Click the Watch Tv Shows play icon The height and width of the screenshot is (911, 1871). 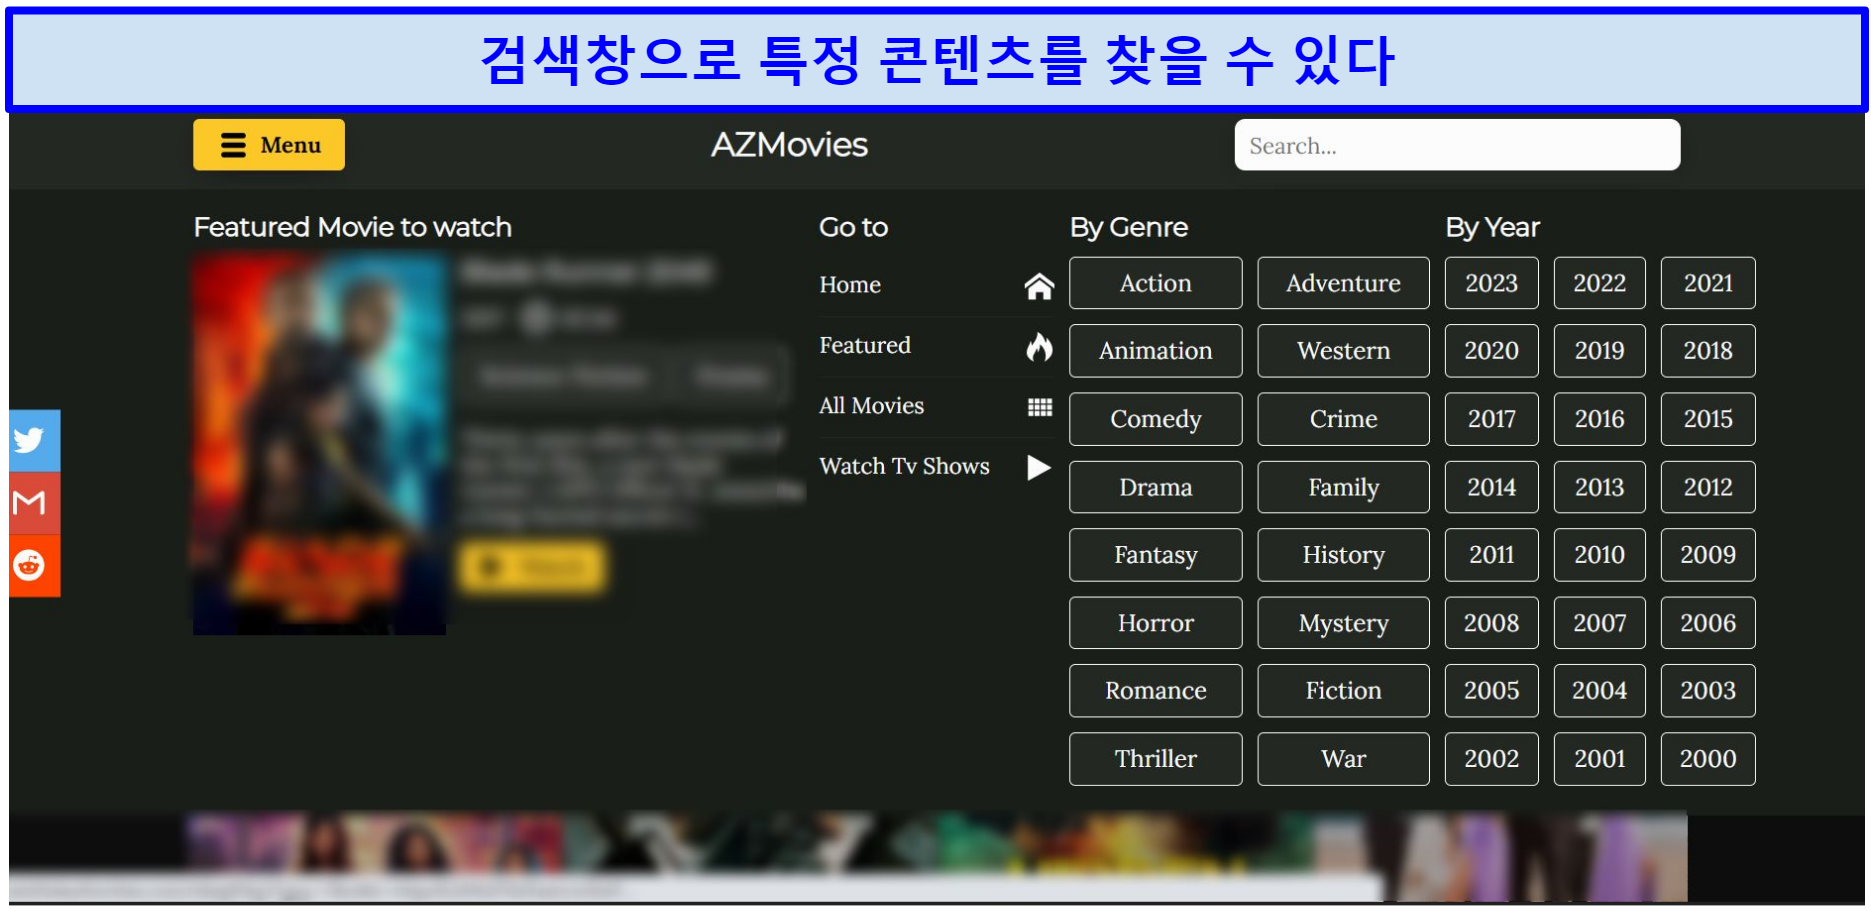tap(1039, 467)
